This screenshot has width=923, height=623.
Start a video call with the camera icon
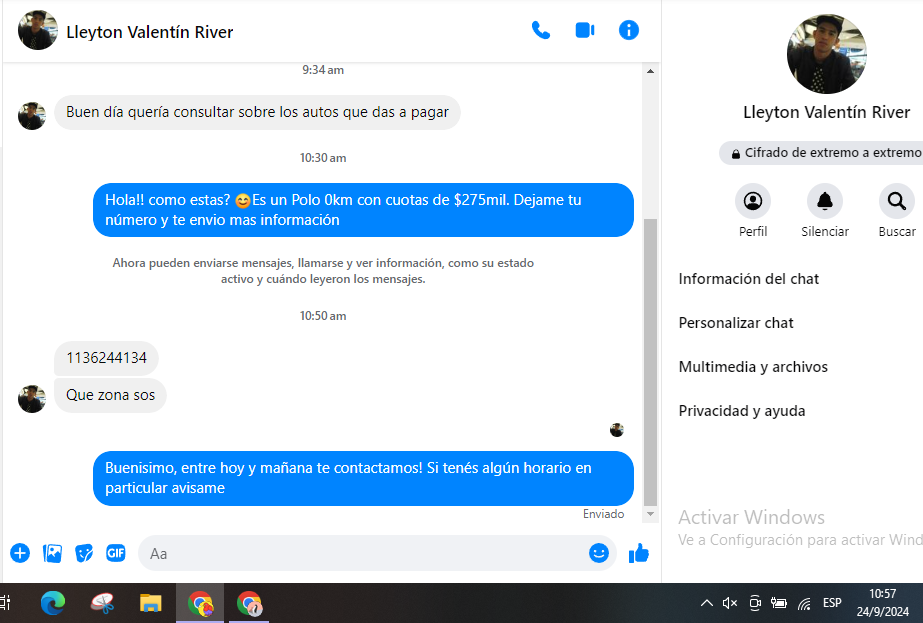tap(585, 30)
